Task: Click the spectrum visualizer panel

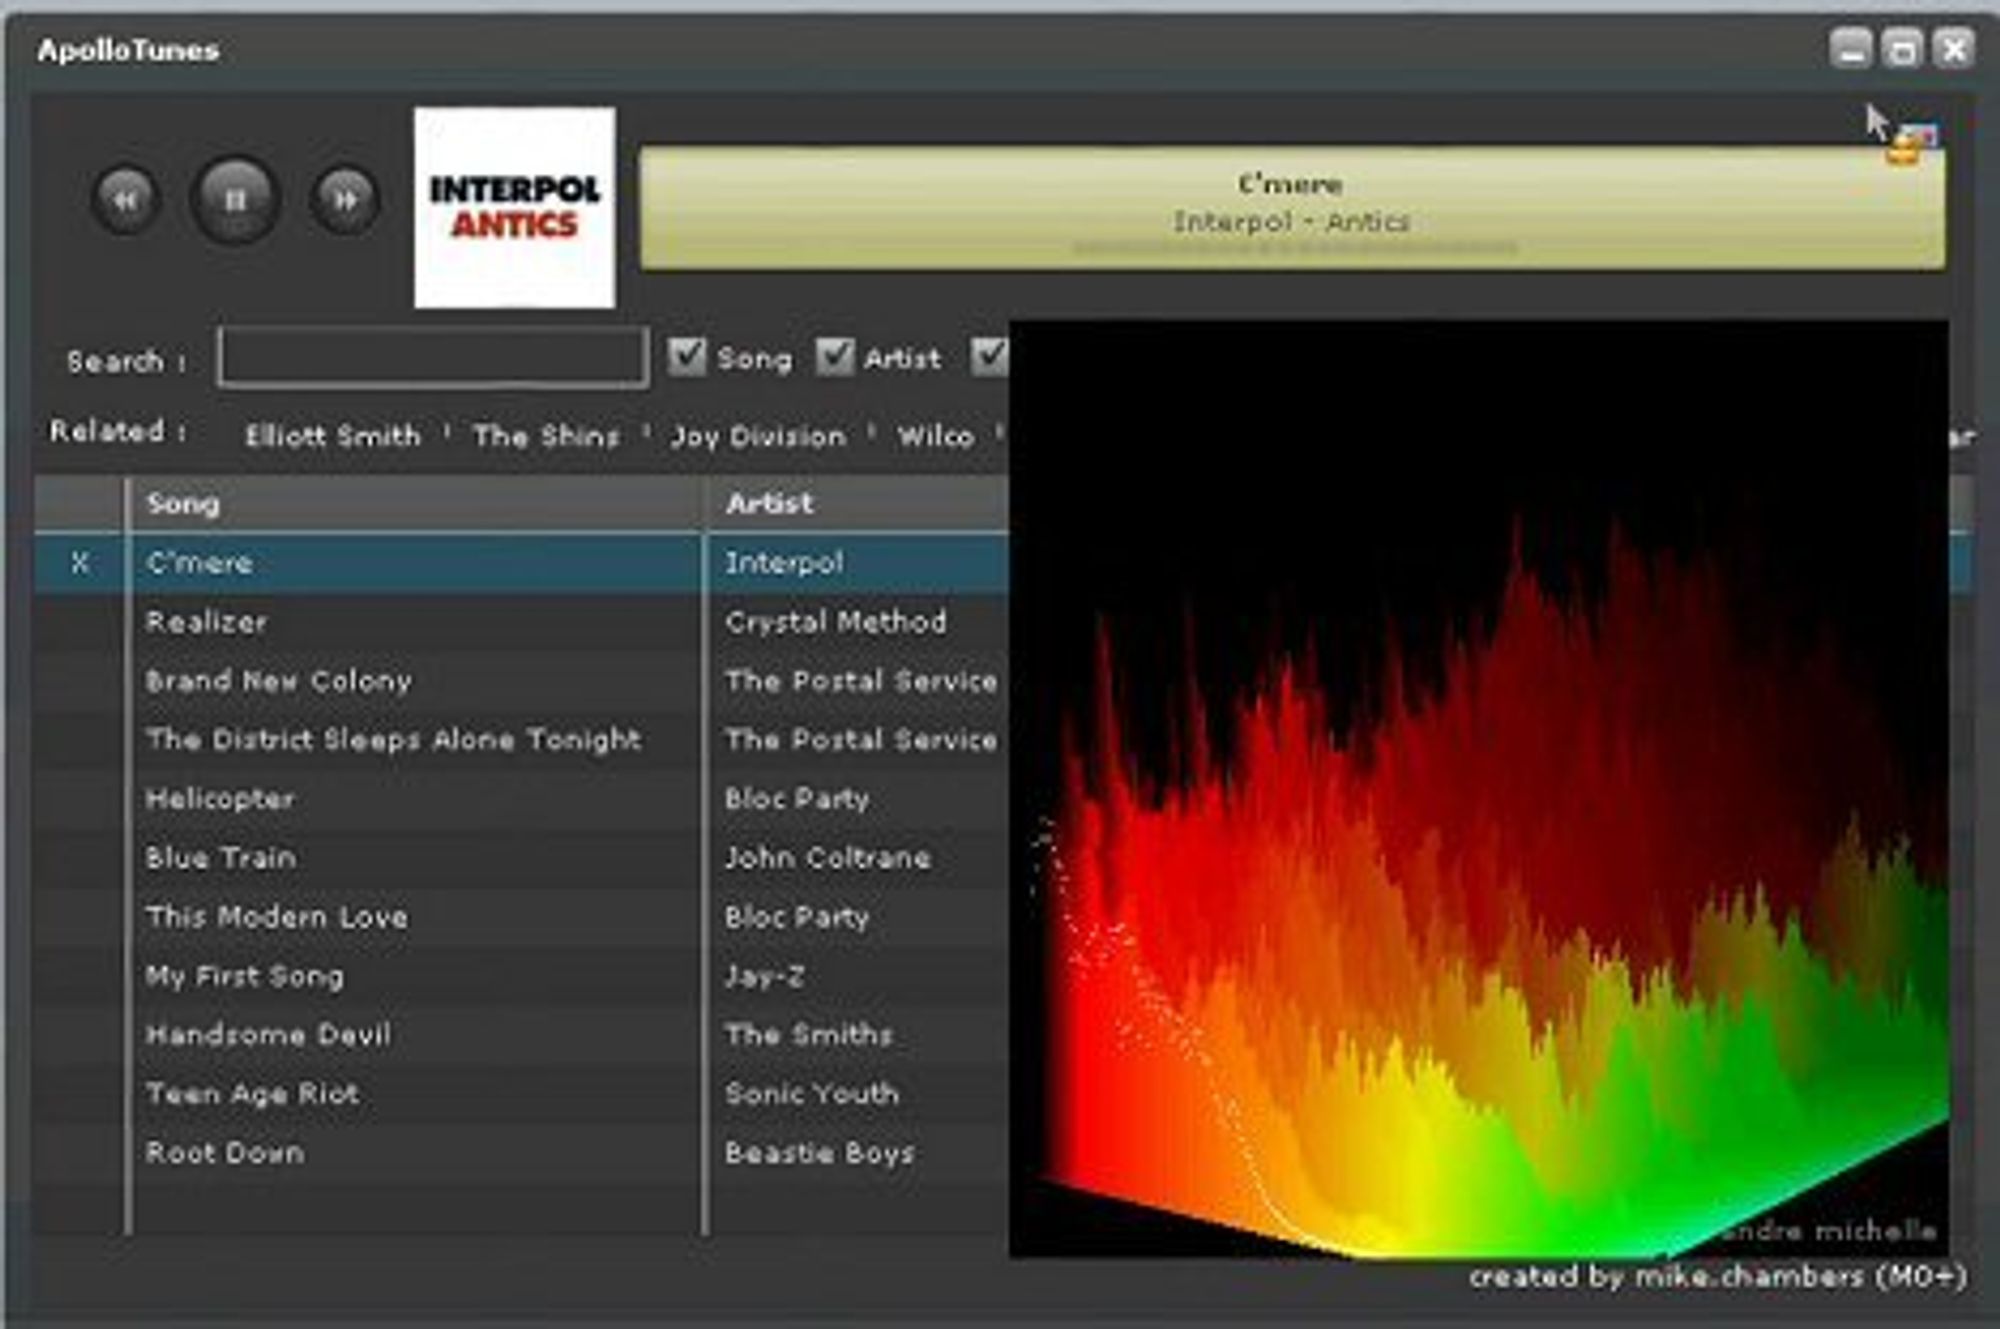Action: point(1479,788)
